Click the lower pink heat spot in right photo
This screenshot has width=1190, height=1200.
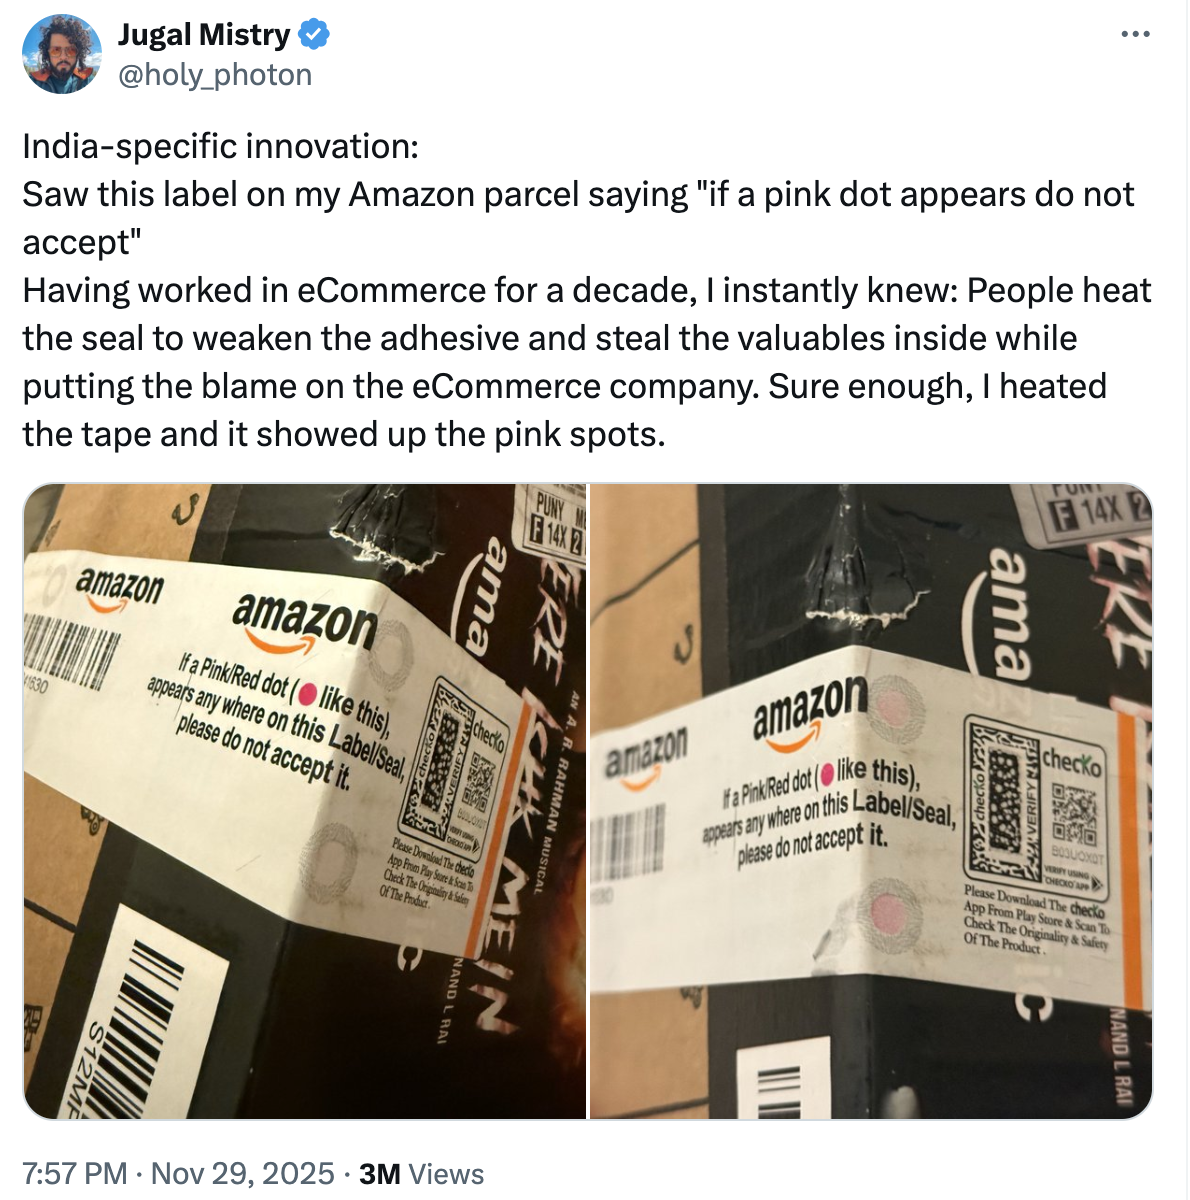click(888, 912)
